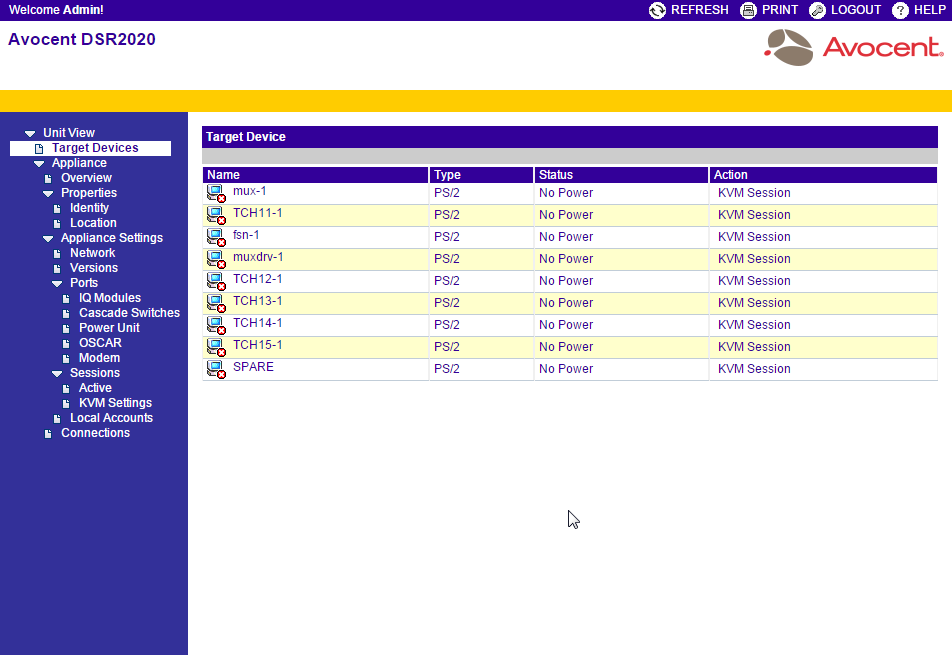Start KVM Session for fsn-1
Screen dimensions: 952x655
tap(754, 237)
